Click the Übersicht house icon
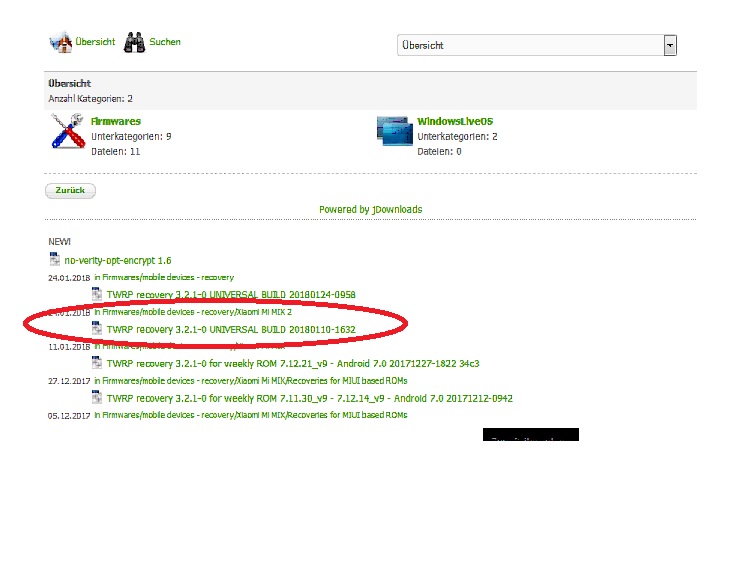Screen dimensions: 733x575 click(x=61, y=42)
